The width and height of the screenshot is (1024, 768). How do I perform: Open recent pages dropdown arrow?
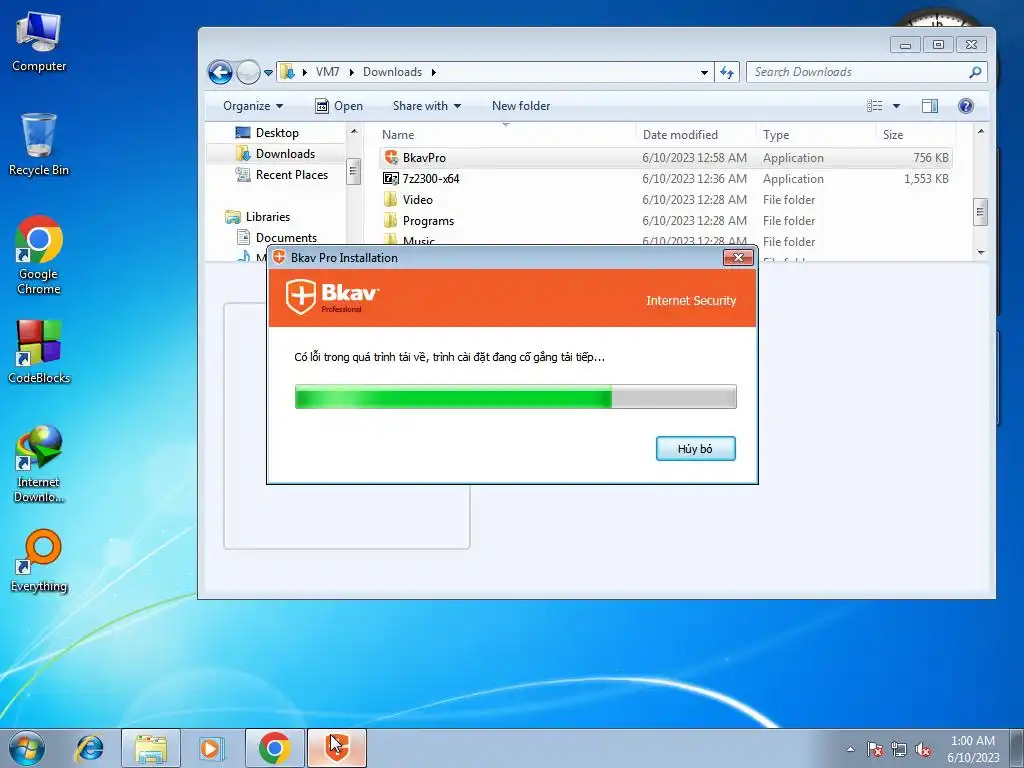(x=268, y=72)
